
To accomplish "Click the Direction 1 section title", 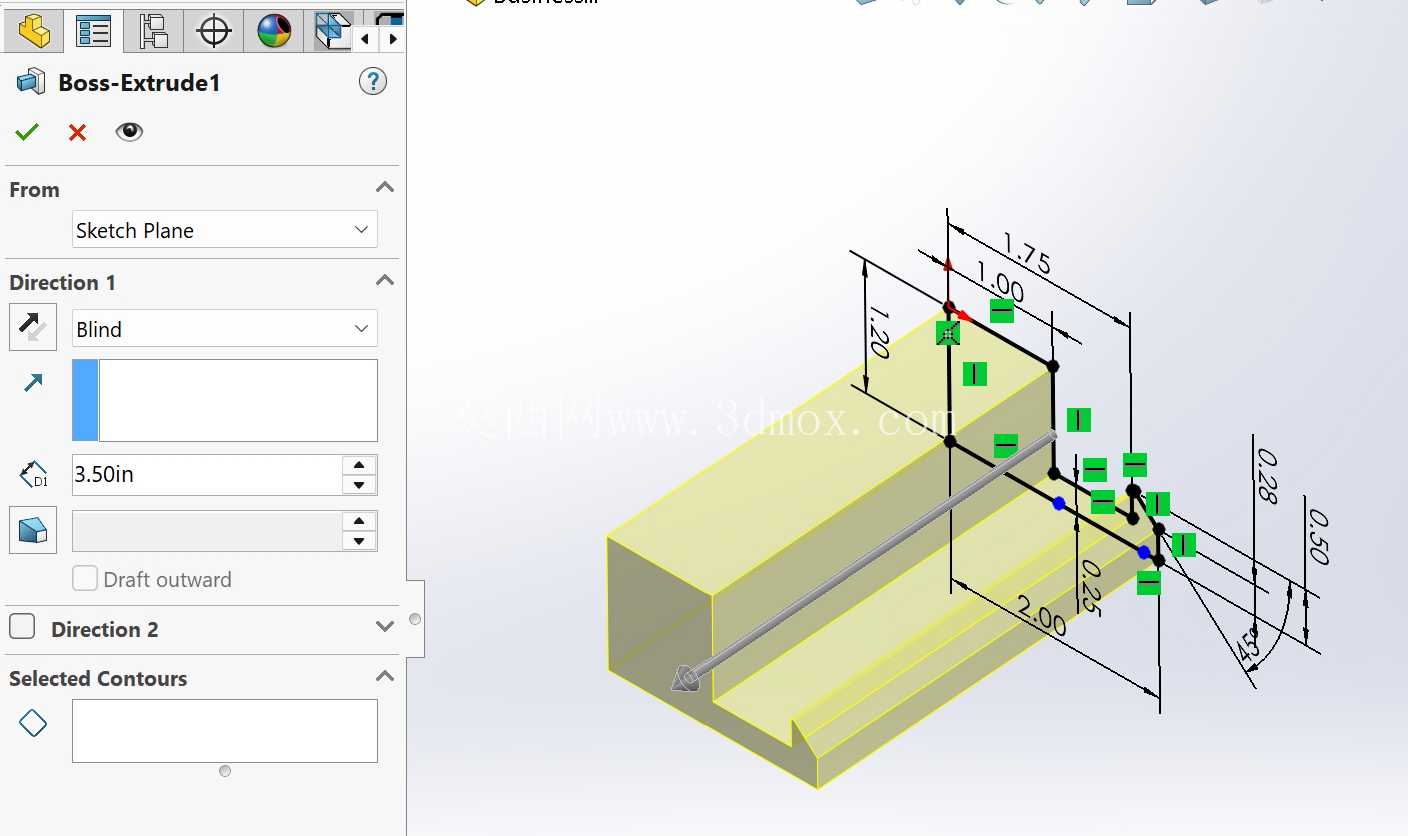I will (x=62, y=282).
